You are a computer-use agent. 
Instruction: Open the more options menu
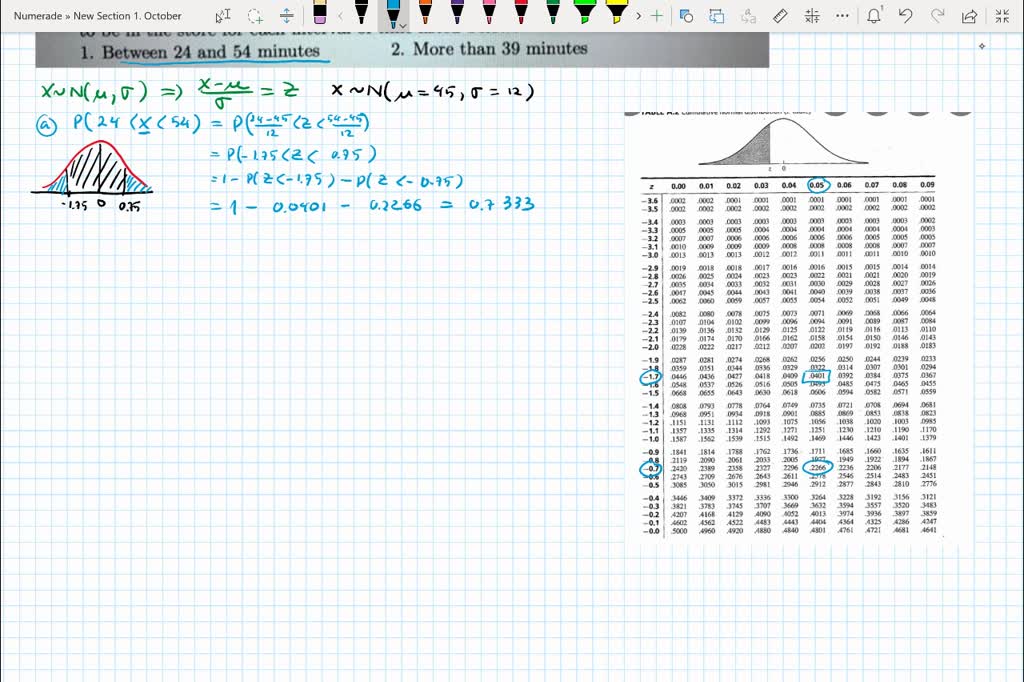click(841, 16)
